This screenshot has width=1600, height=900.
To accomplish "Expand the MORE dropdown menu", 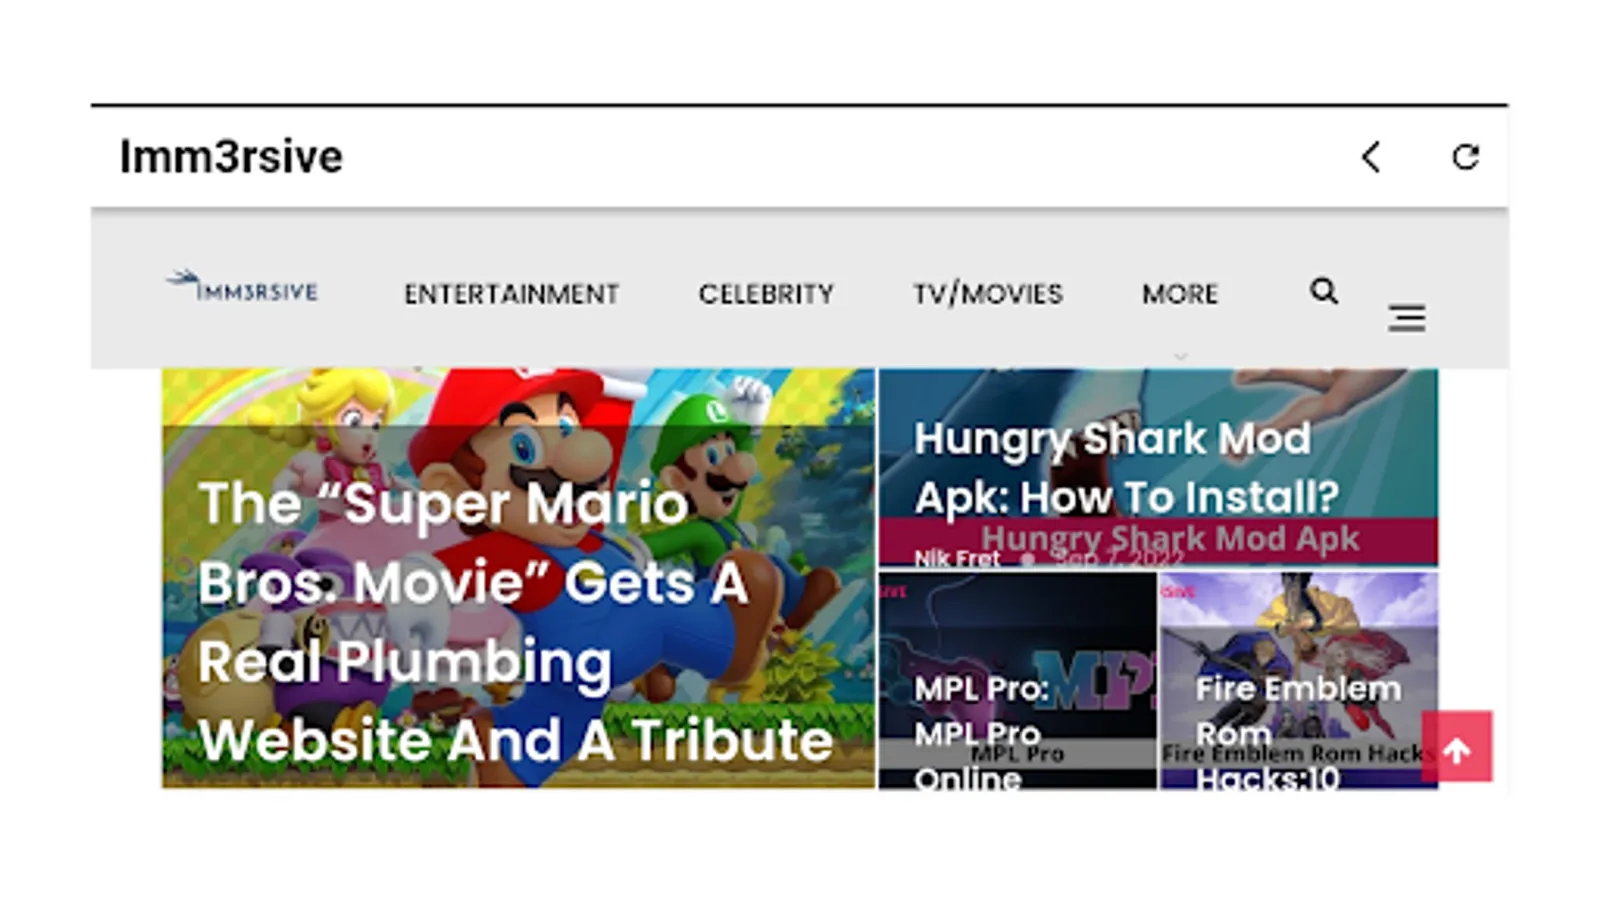I will coord(1180,294).
